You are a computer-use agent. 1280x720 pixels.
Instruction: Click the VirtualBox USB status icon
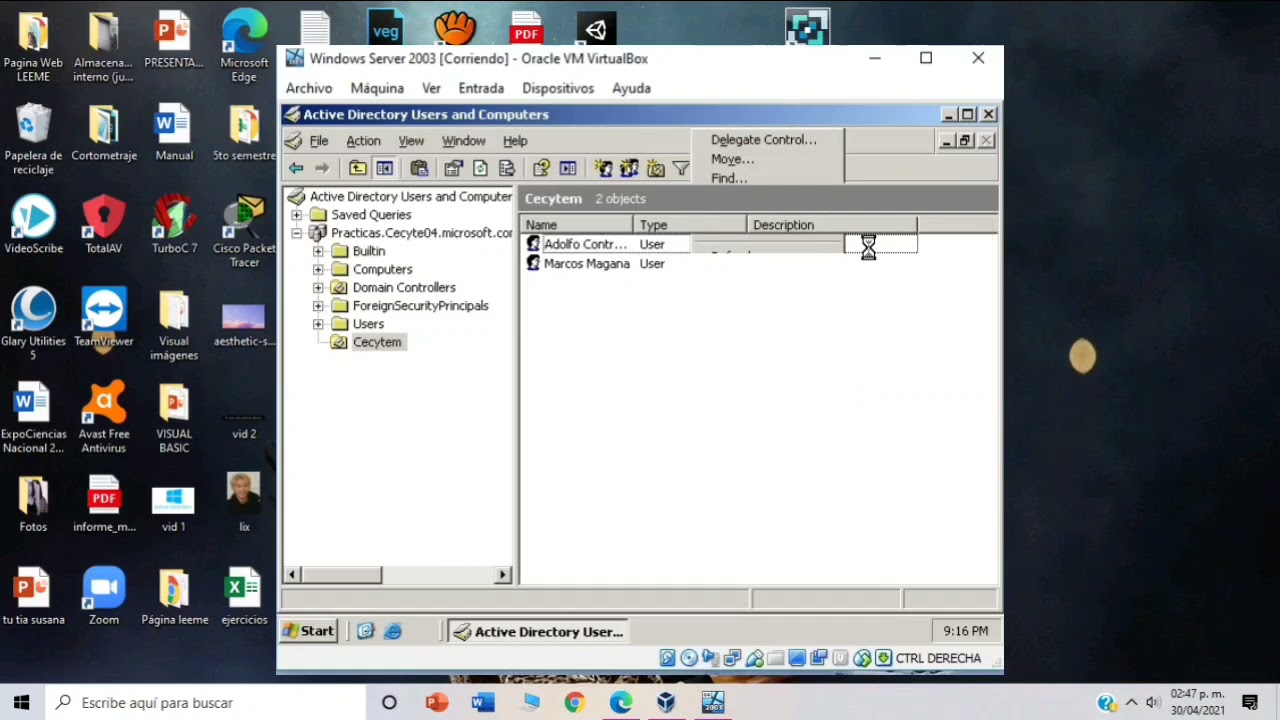point(754,658)
